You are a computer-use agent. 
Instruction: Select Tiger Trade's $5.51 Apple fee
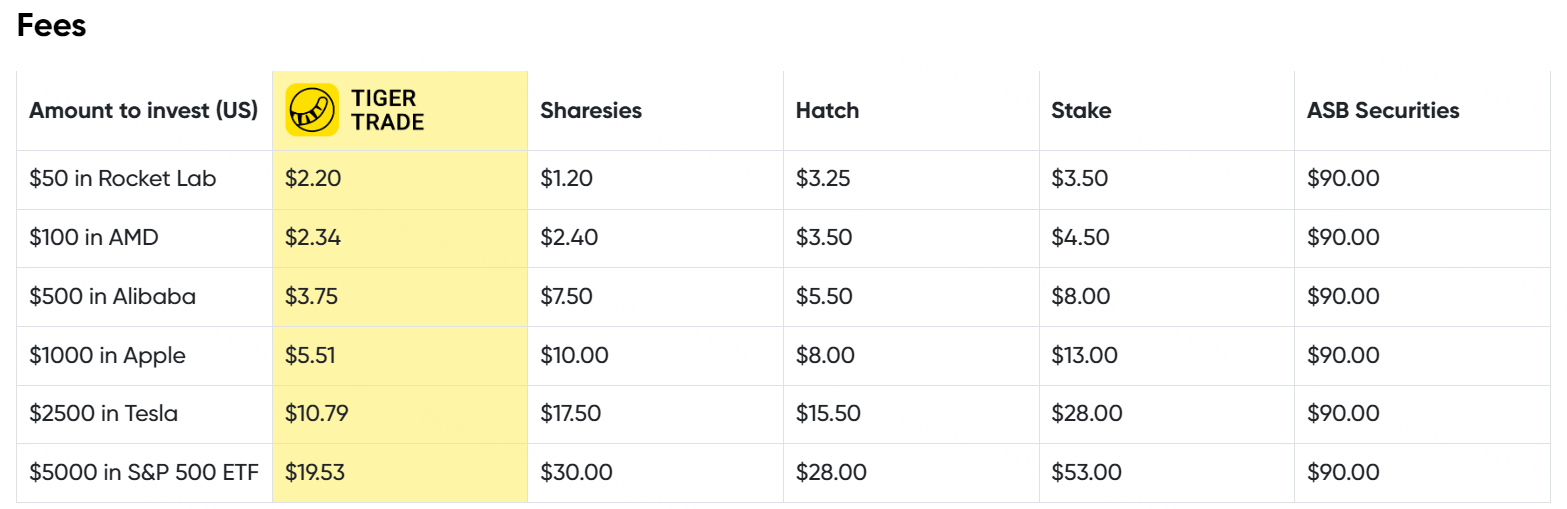(x=310, y=355)
